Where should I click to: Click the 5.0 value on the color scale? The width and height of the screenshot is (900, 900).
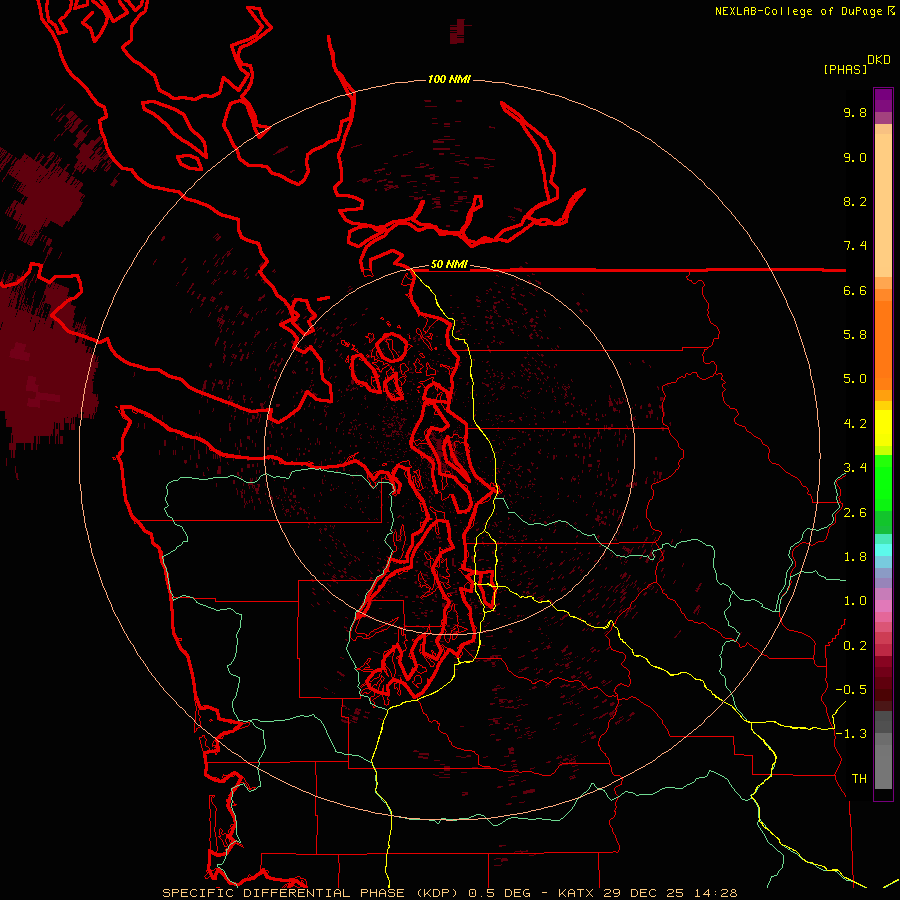(x=855, y=379)
